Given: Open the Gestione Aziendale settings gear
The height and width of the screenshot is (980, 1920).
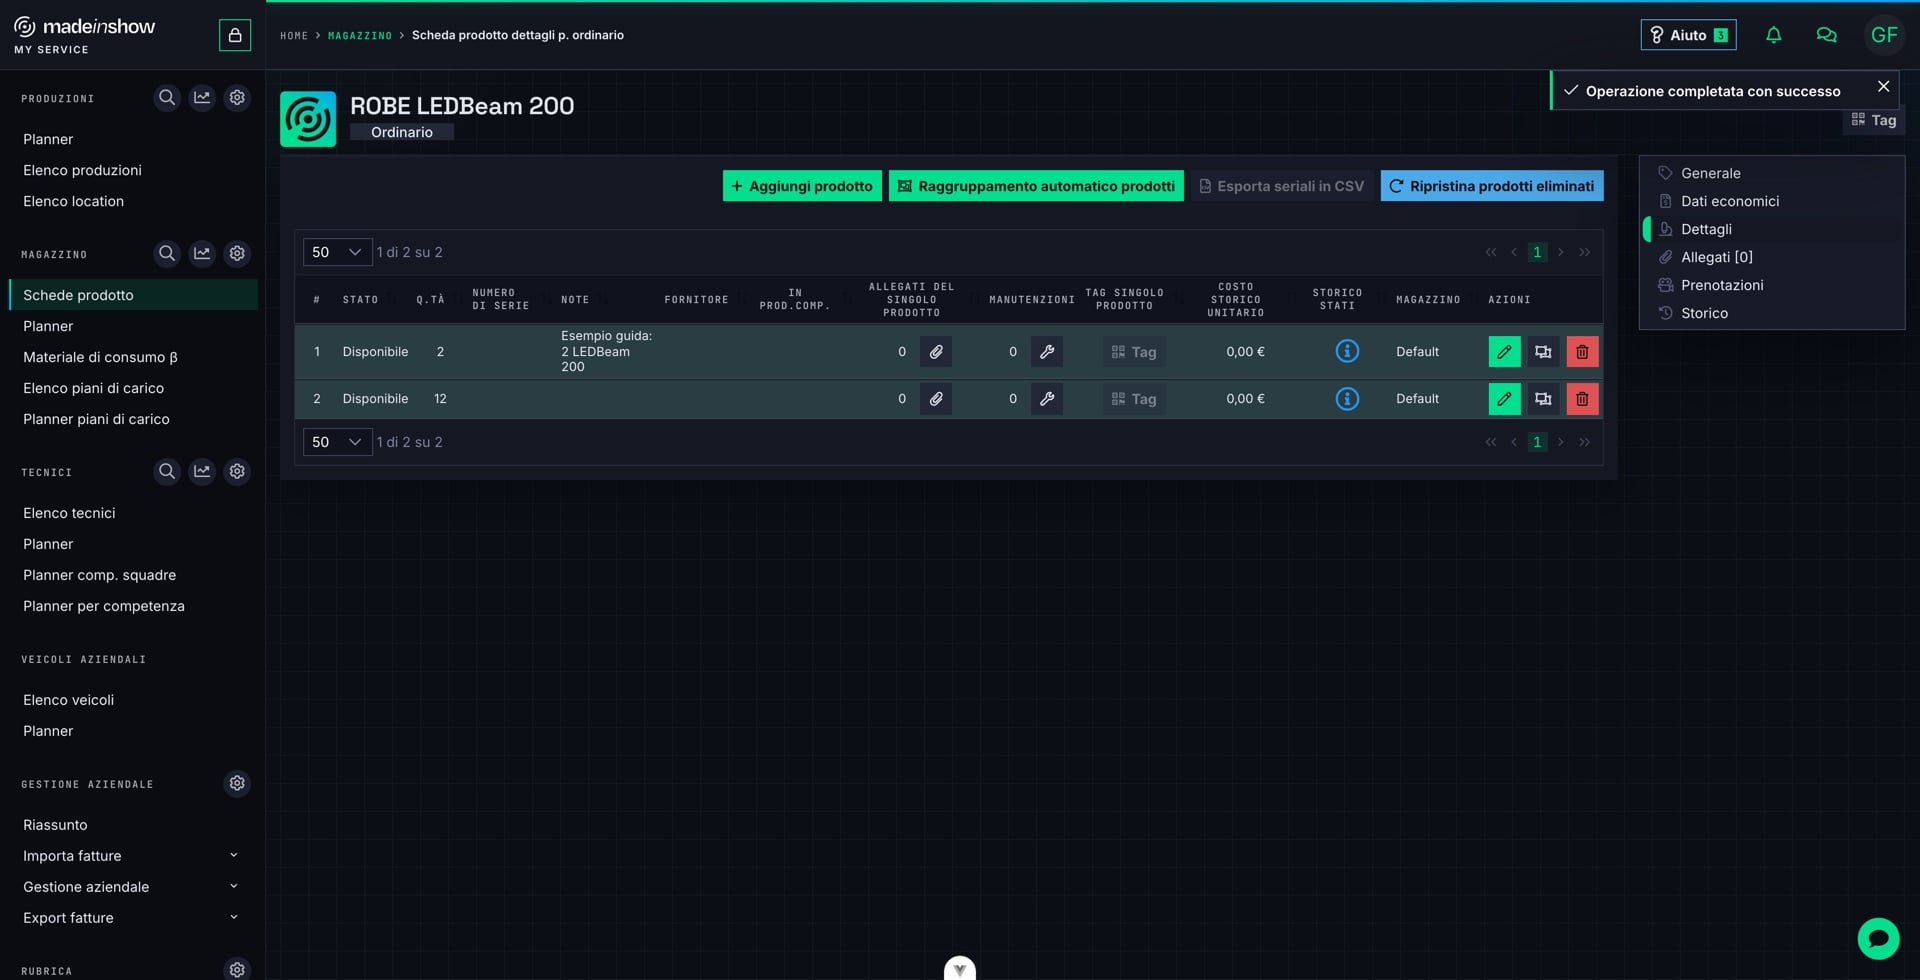Looking at the screenshot, I should (237, 783).
